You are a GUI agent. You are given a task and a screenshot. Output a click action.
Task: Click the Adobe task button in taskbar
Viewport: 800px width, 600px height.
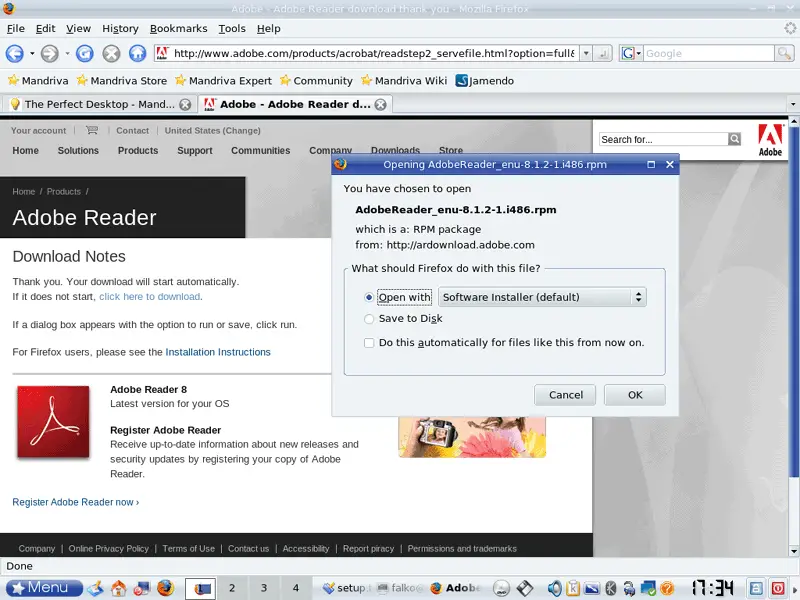coord(456,588)
